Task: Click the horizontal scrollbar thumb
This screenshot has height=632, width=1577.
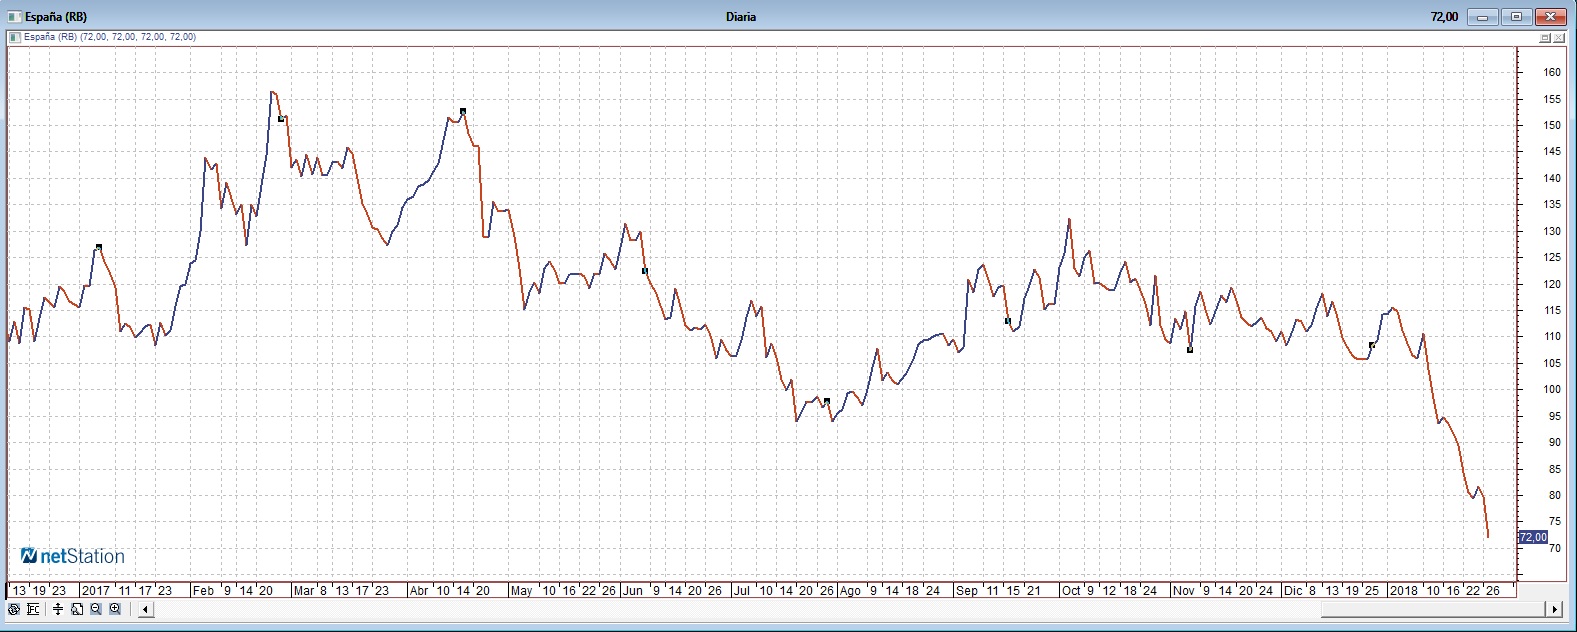Action: click(x=1432, y=609)
